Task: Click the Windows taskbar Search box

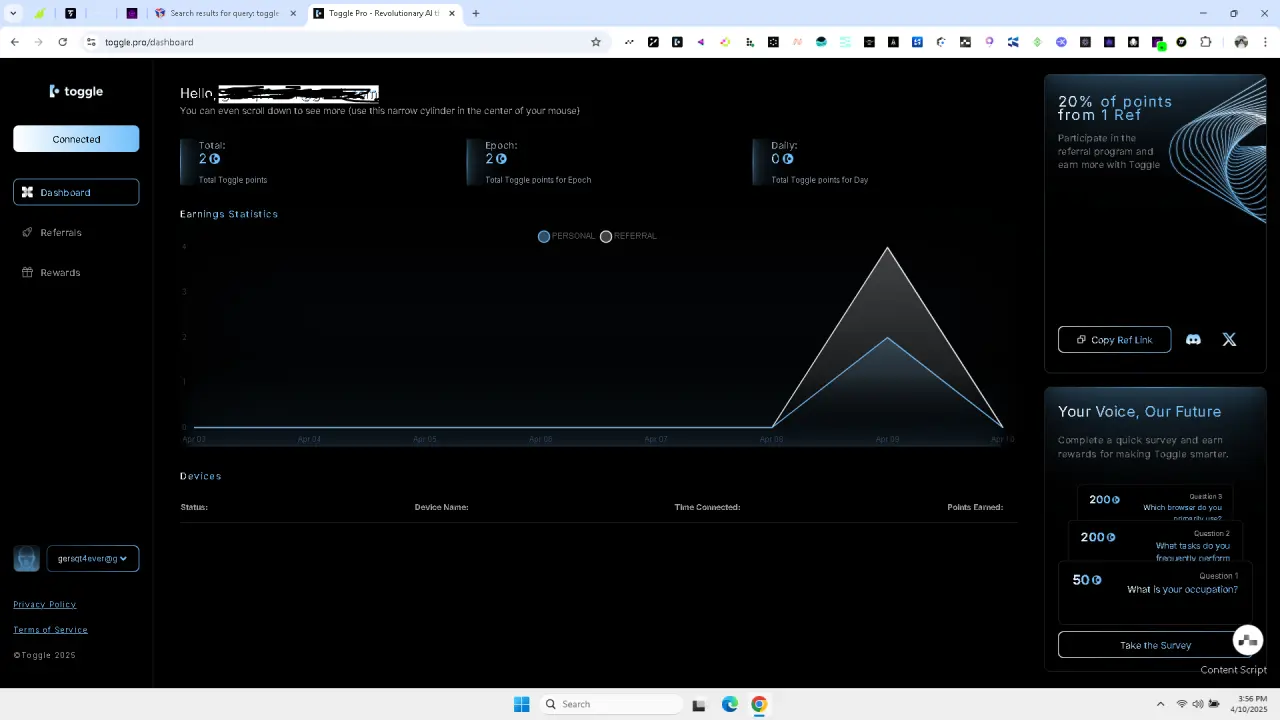Action: tap(612, 704)
